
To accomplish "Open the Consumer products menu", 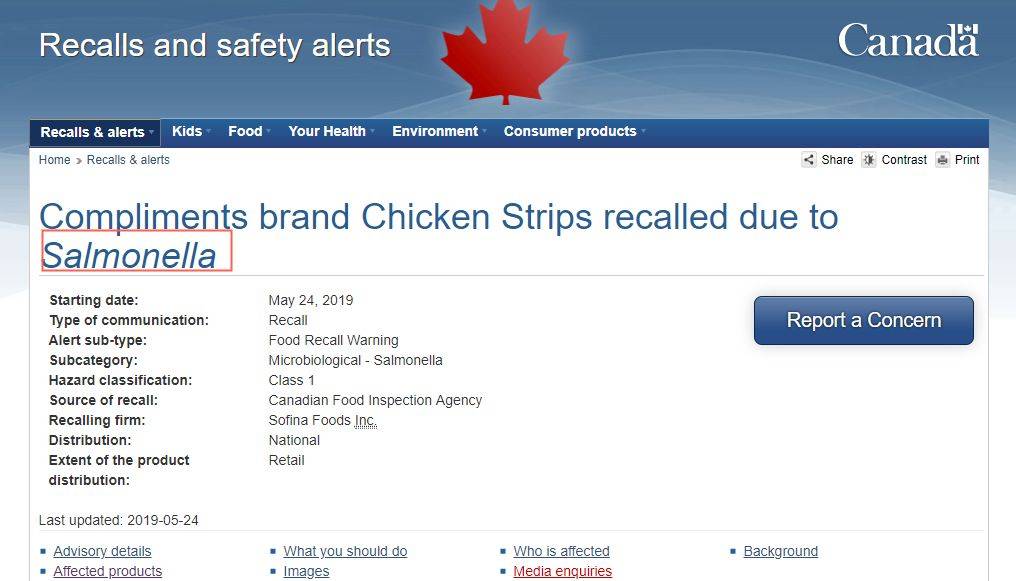I will click(574, 132).
